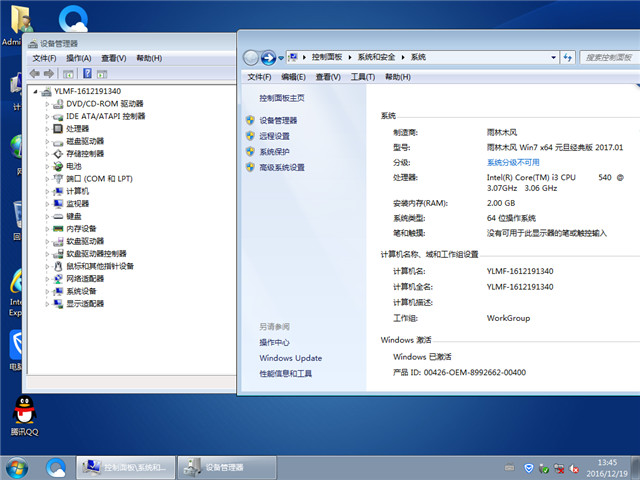This screenshot has height=480, width=640.
Task: Switch to 设备管理器 taskbar button
Action: tap(227, 468)
